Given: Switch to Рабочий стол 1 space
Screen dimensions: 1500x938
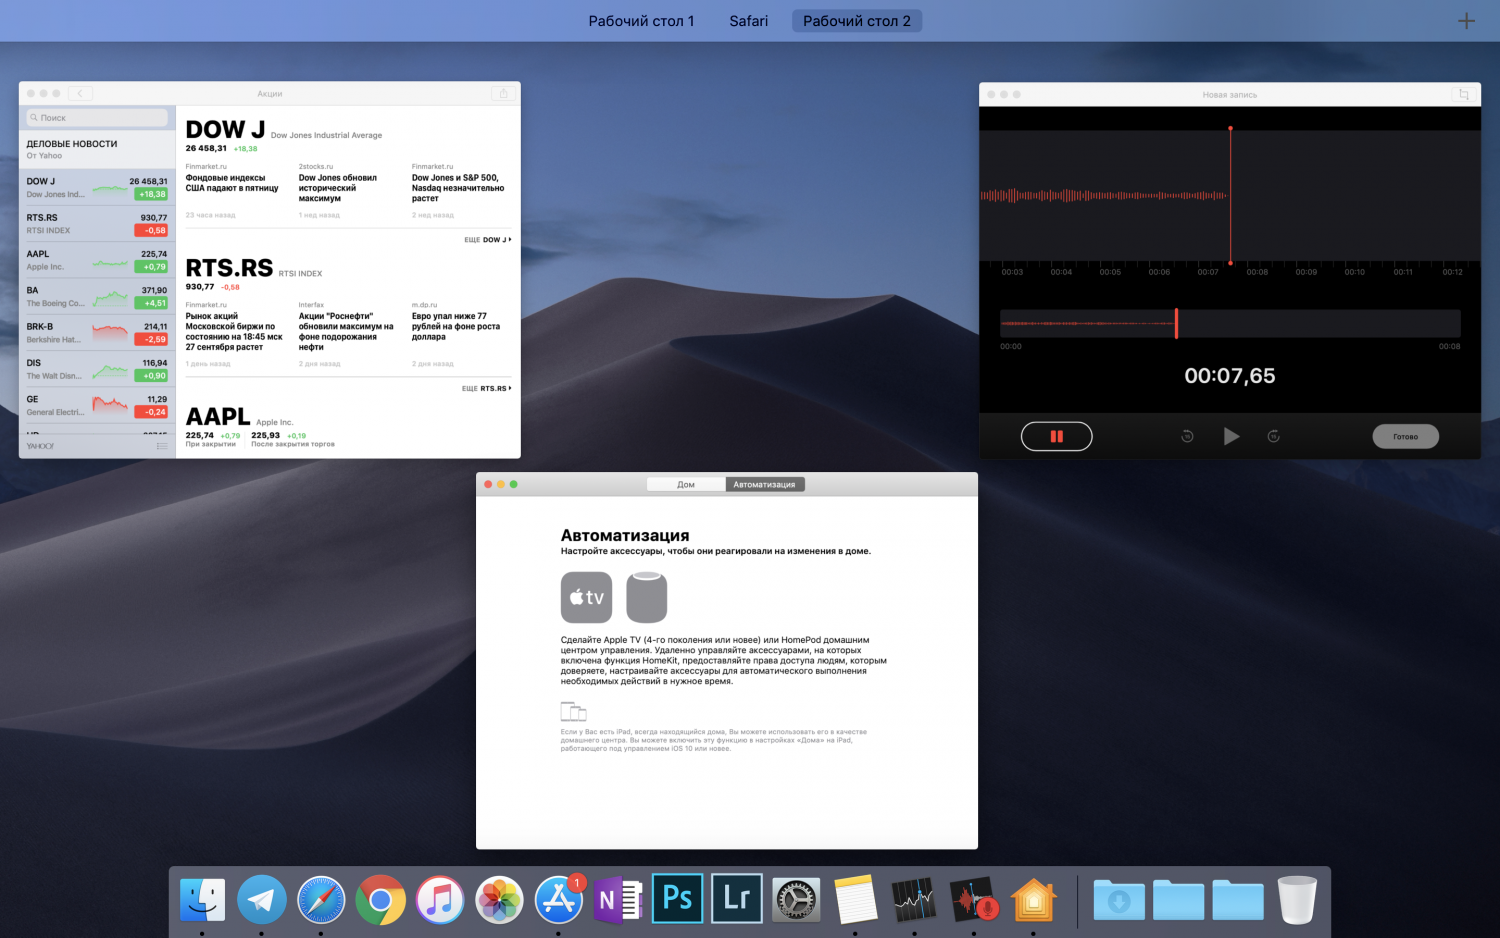Looking at the screenshot, I should 641,21.
